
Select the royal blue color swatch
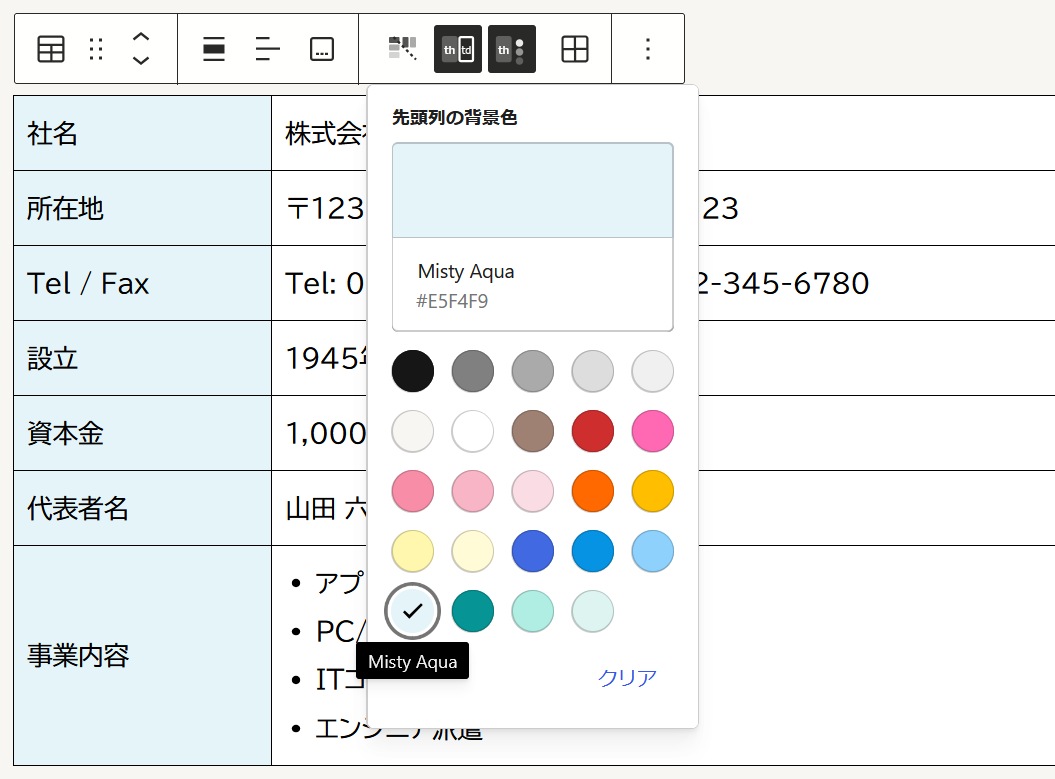pyautogui.click(x=532, y=551)
